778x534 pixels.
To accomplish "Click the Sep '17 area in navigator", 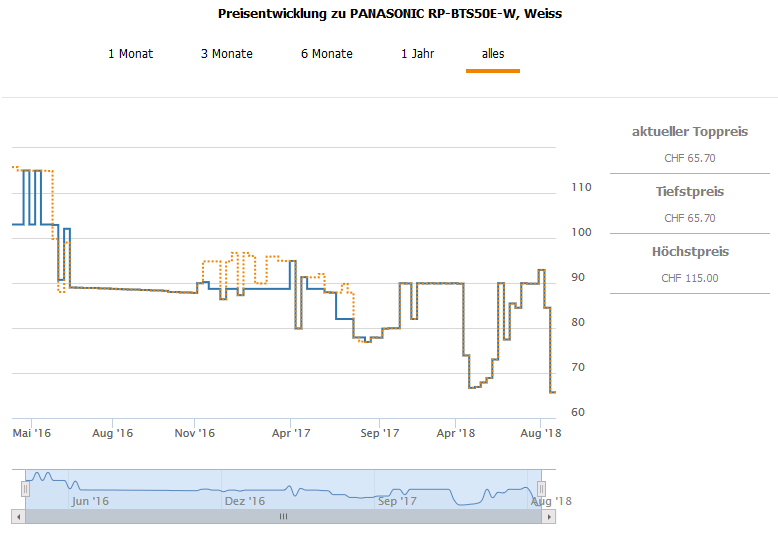I will (x=396, y=501).
